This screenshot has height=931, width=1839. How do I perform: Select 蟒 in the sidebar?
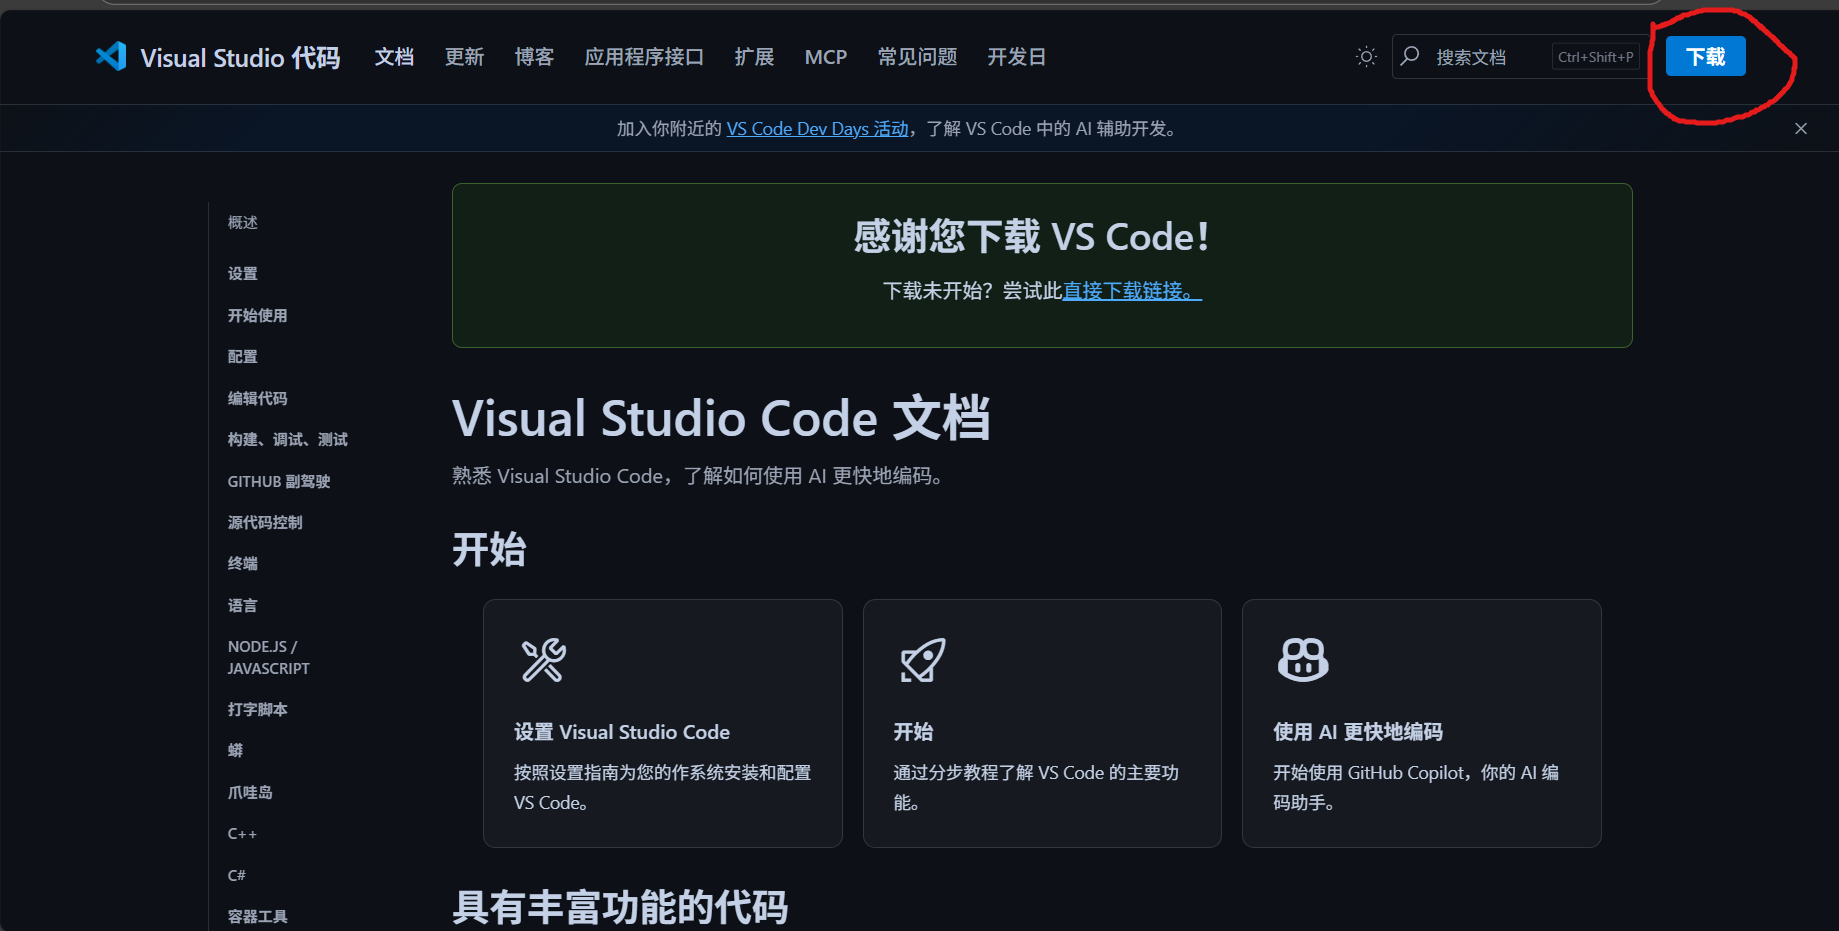click(x=235, y=750)
